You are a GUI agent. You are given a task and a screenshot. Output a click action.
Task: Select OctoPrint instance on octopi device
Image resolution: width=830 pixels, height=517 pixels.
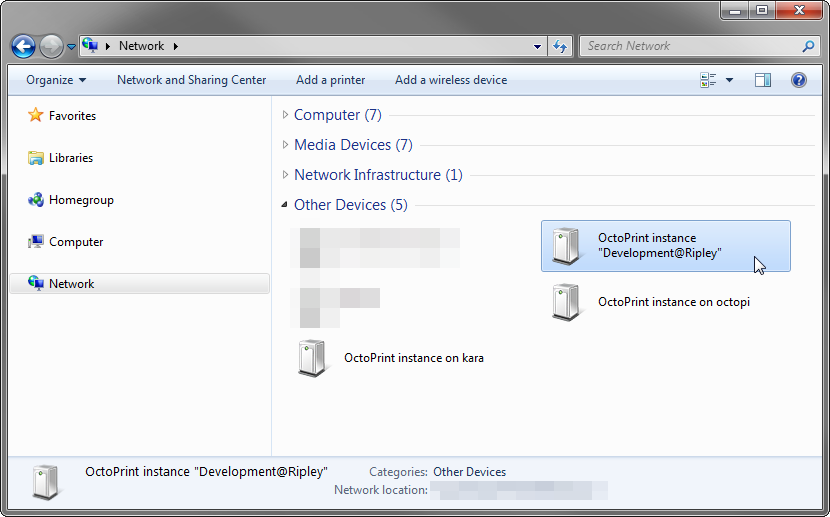pos(673,302)
